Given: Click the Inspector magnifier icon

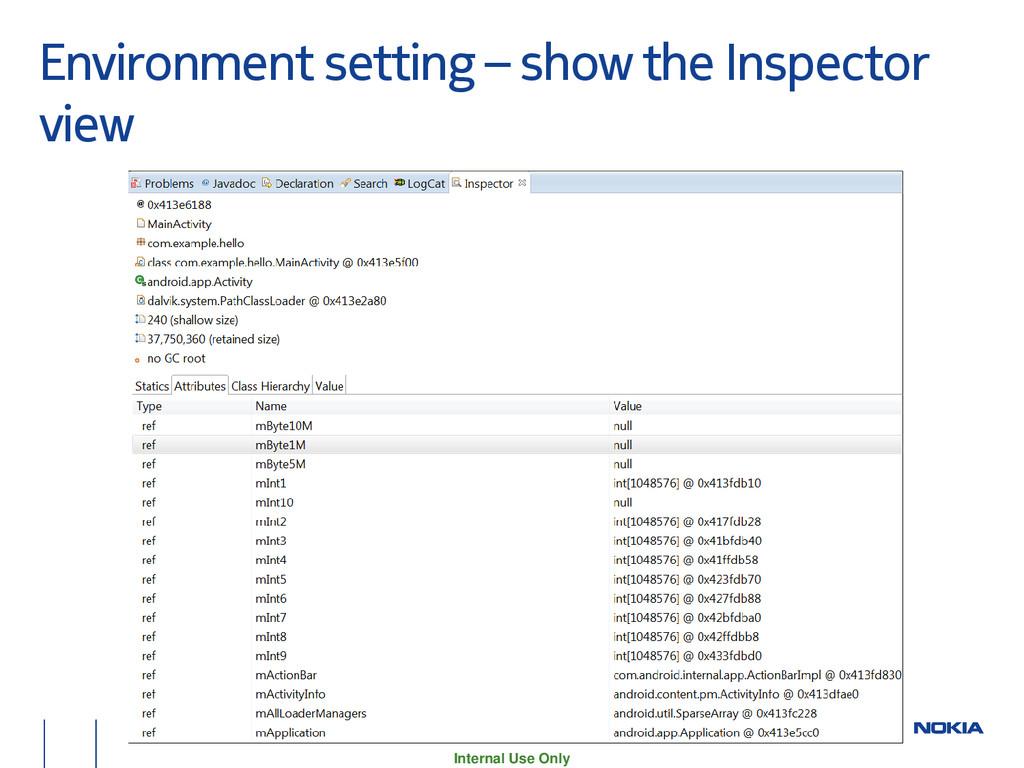Looking at the screenshot, I should 457,184.
